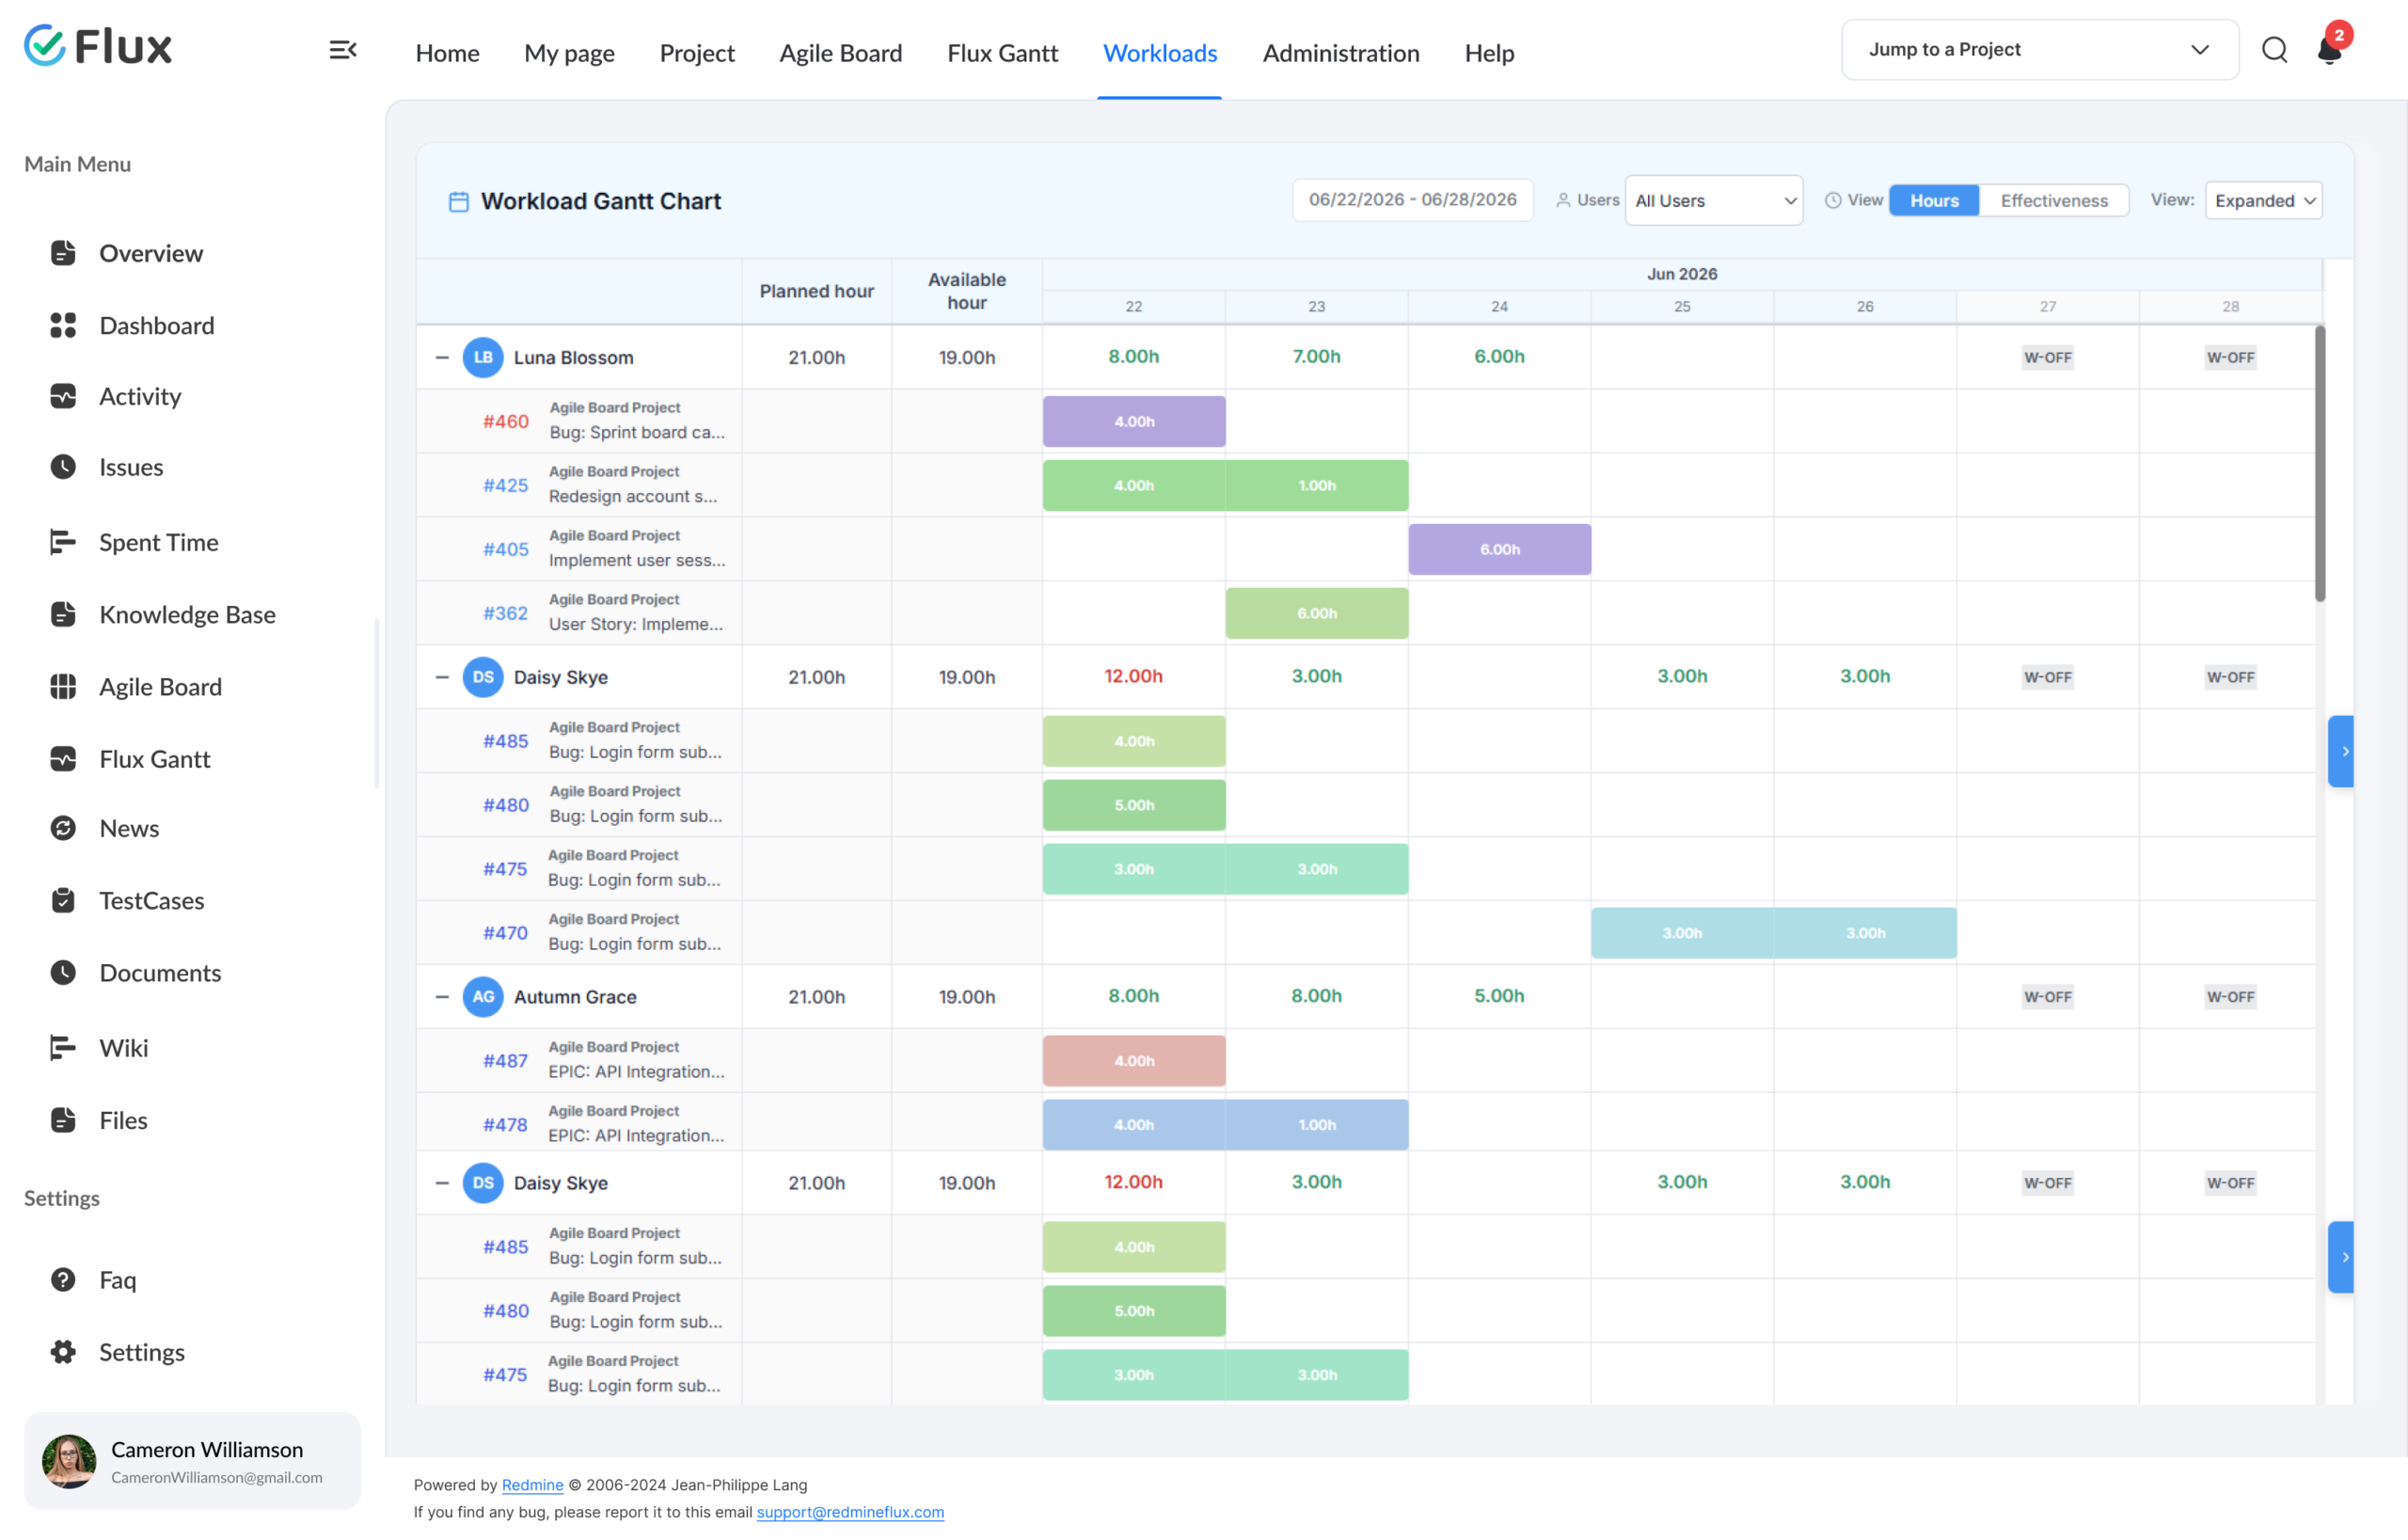Open TestCases from the main menu

(151, 900)
